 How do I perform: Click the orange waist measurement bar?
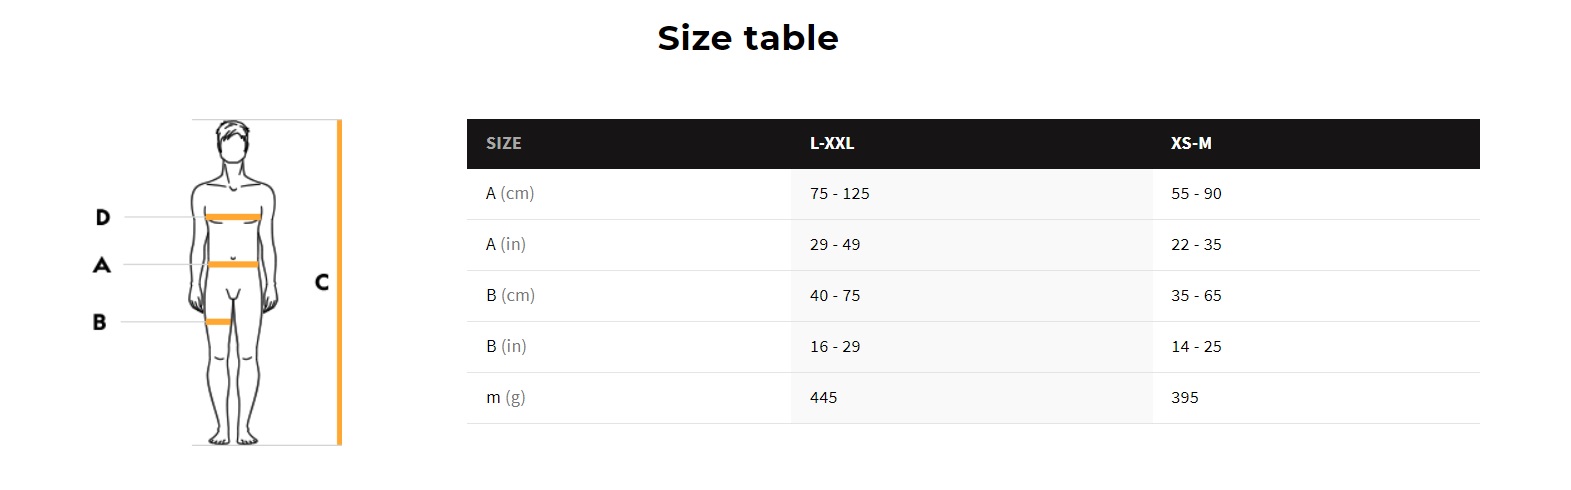[x=233, y=265]
